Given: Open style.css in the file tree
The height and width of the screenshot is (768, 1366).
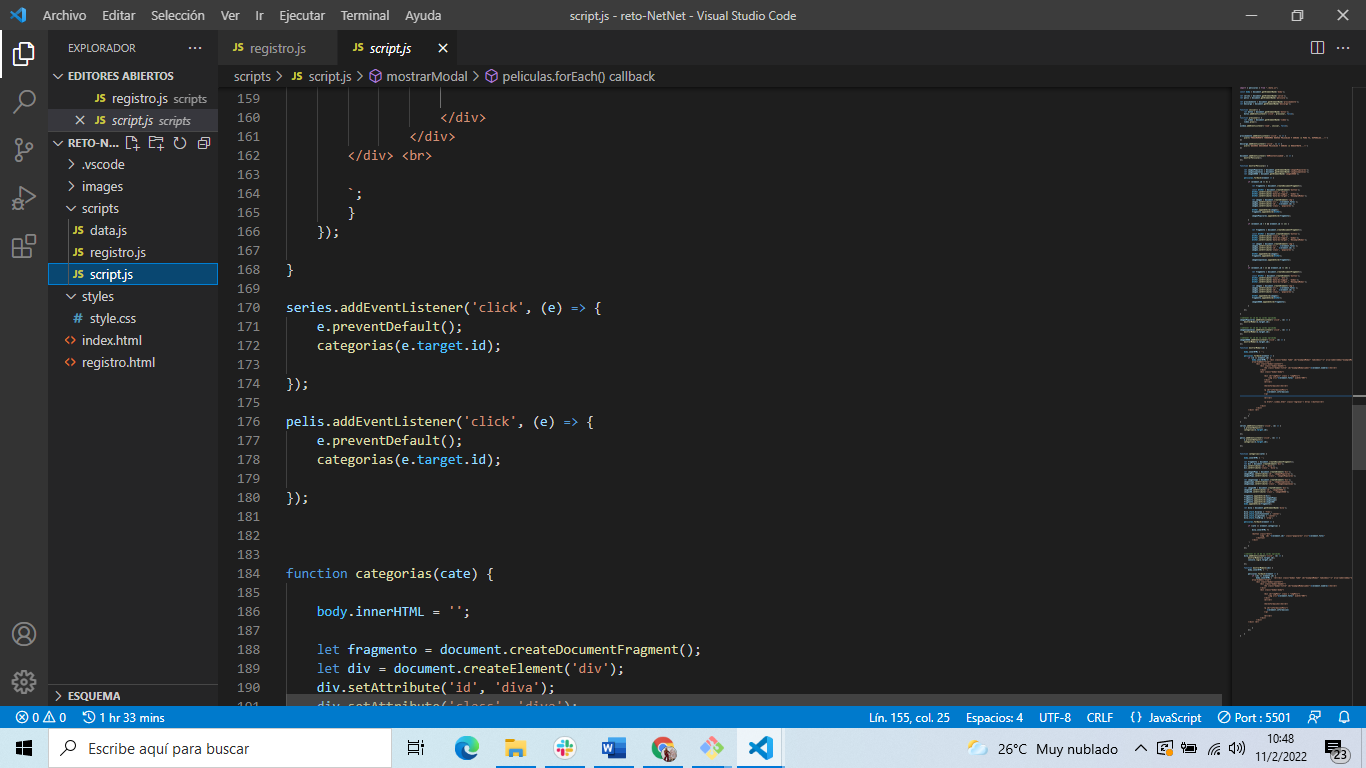Looking at the screenshot, I should 133,319.
